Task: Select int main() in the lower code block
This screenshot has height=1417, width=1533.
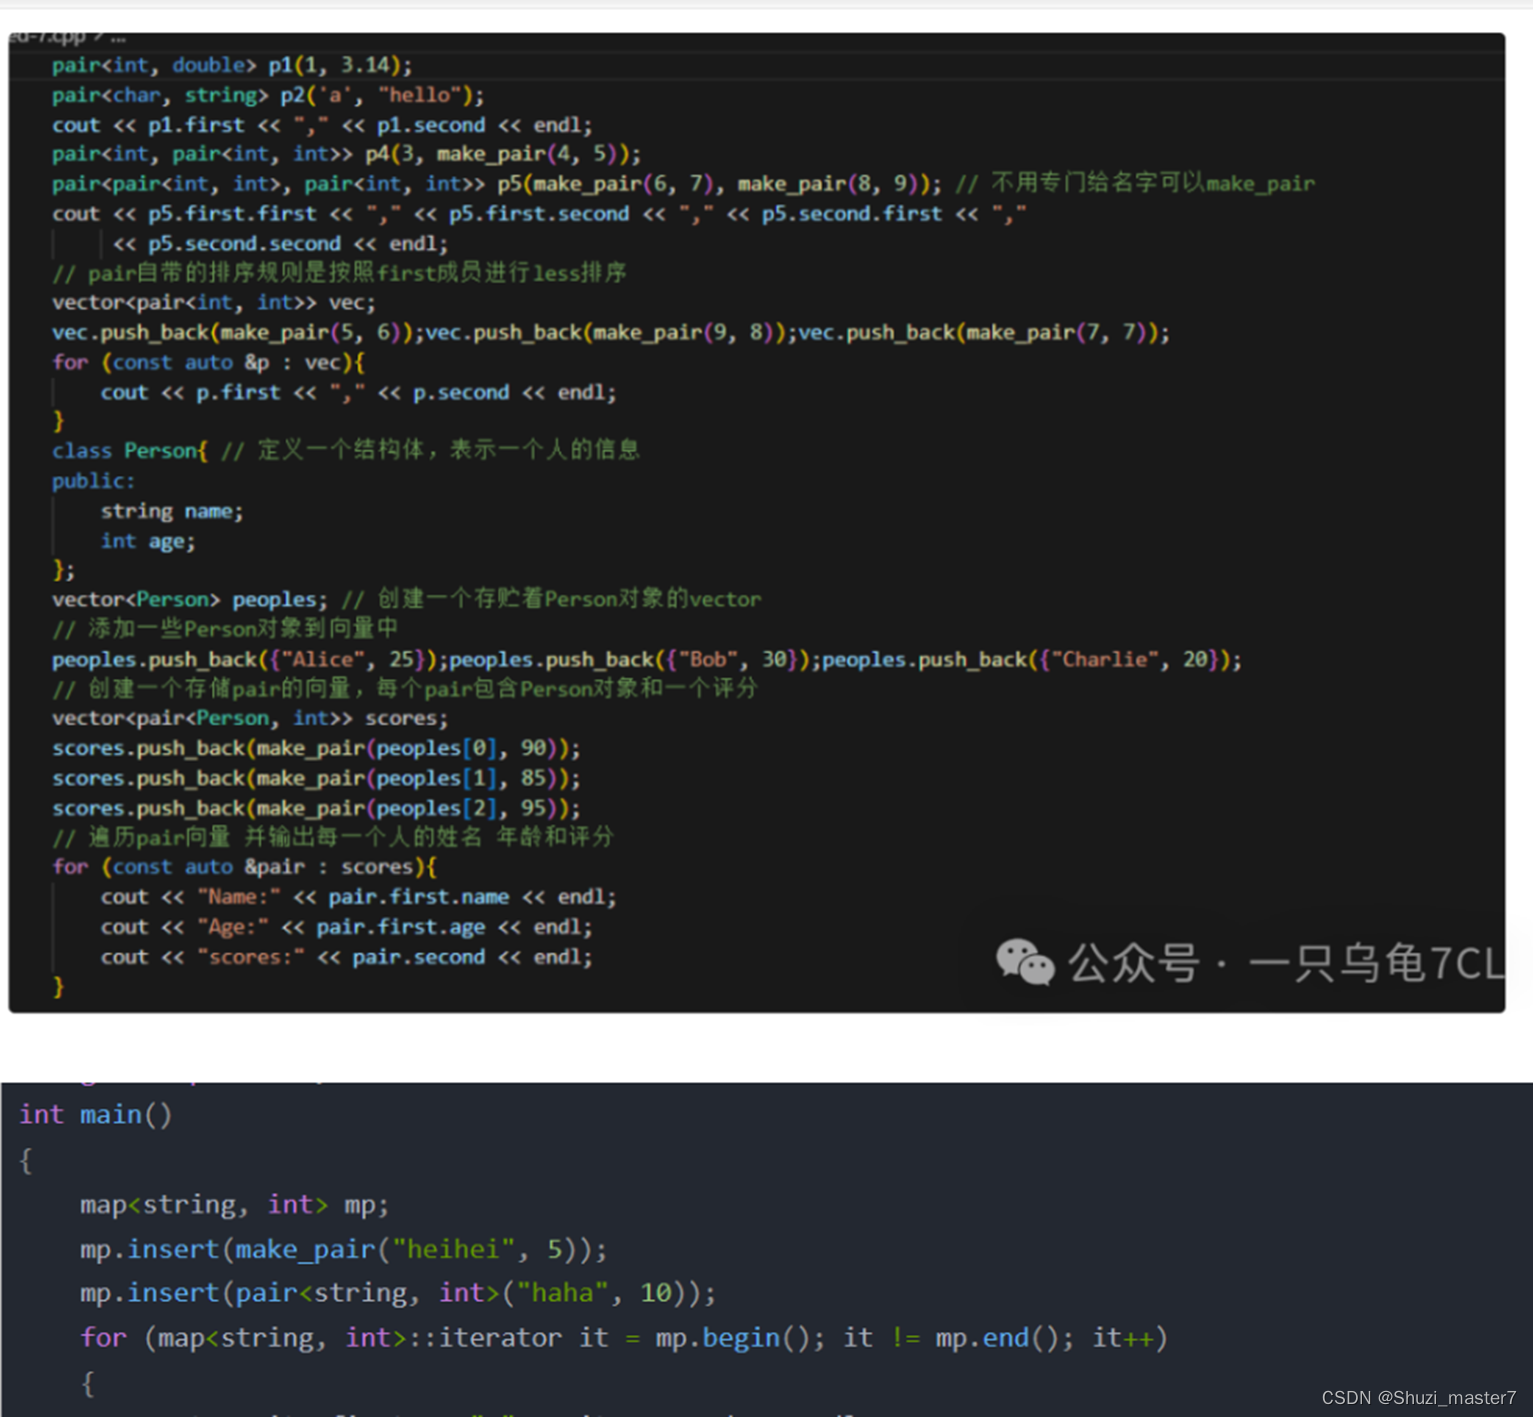Action: tap(94, 1114)
